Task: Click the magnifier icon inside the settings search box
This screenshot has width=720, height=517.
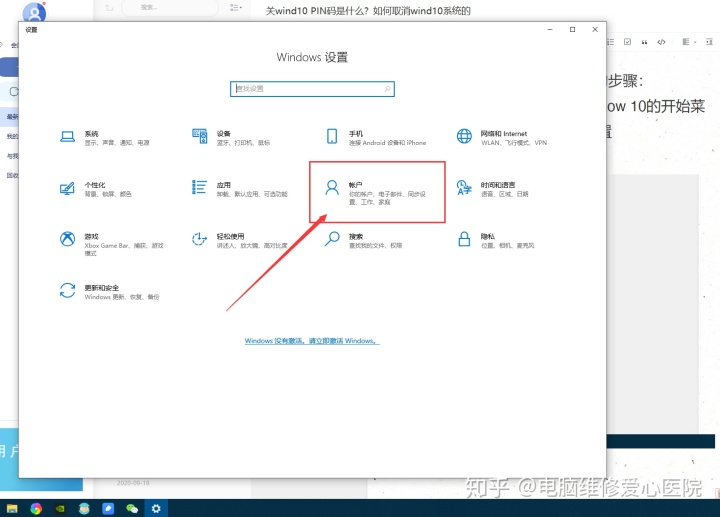Action: click(x=387, y=89)
